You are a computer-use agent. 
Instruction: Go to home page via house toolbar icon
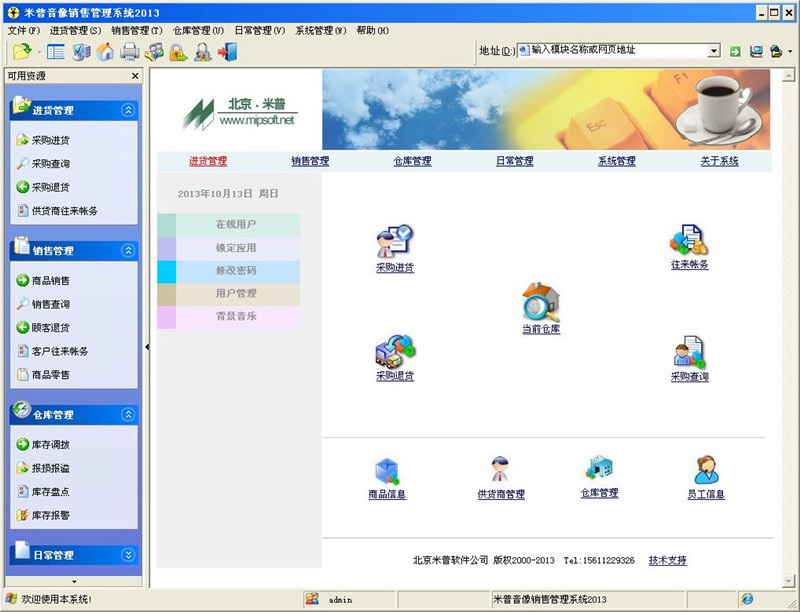[105, 52]
